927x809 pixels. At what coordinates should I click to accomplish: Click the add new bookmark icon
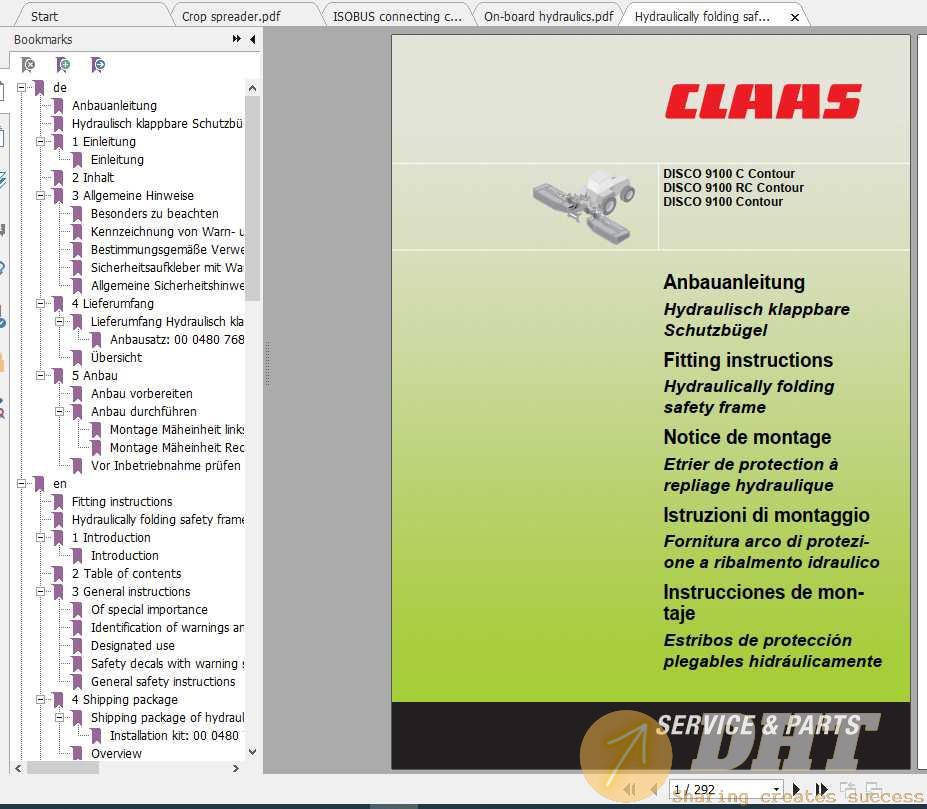[x=63, y=64]
